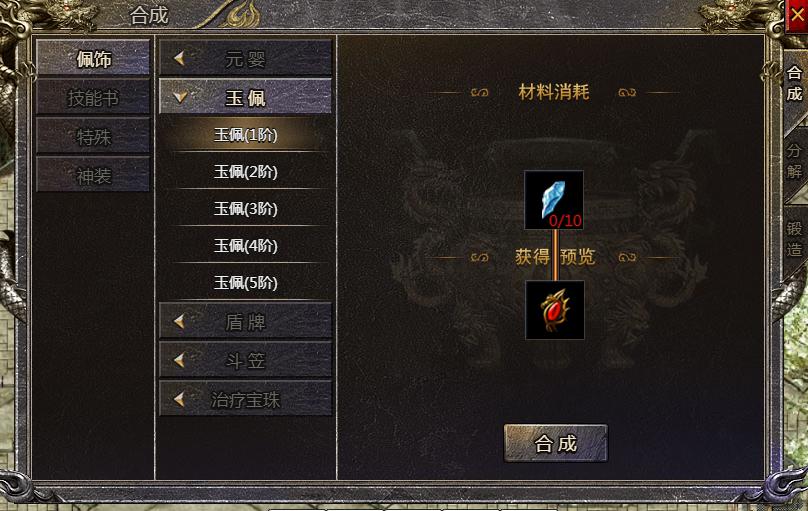Switch to the 神装 category tab
The image size is (808, 511).
pyautogui.click(x=93, y=176)
